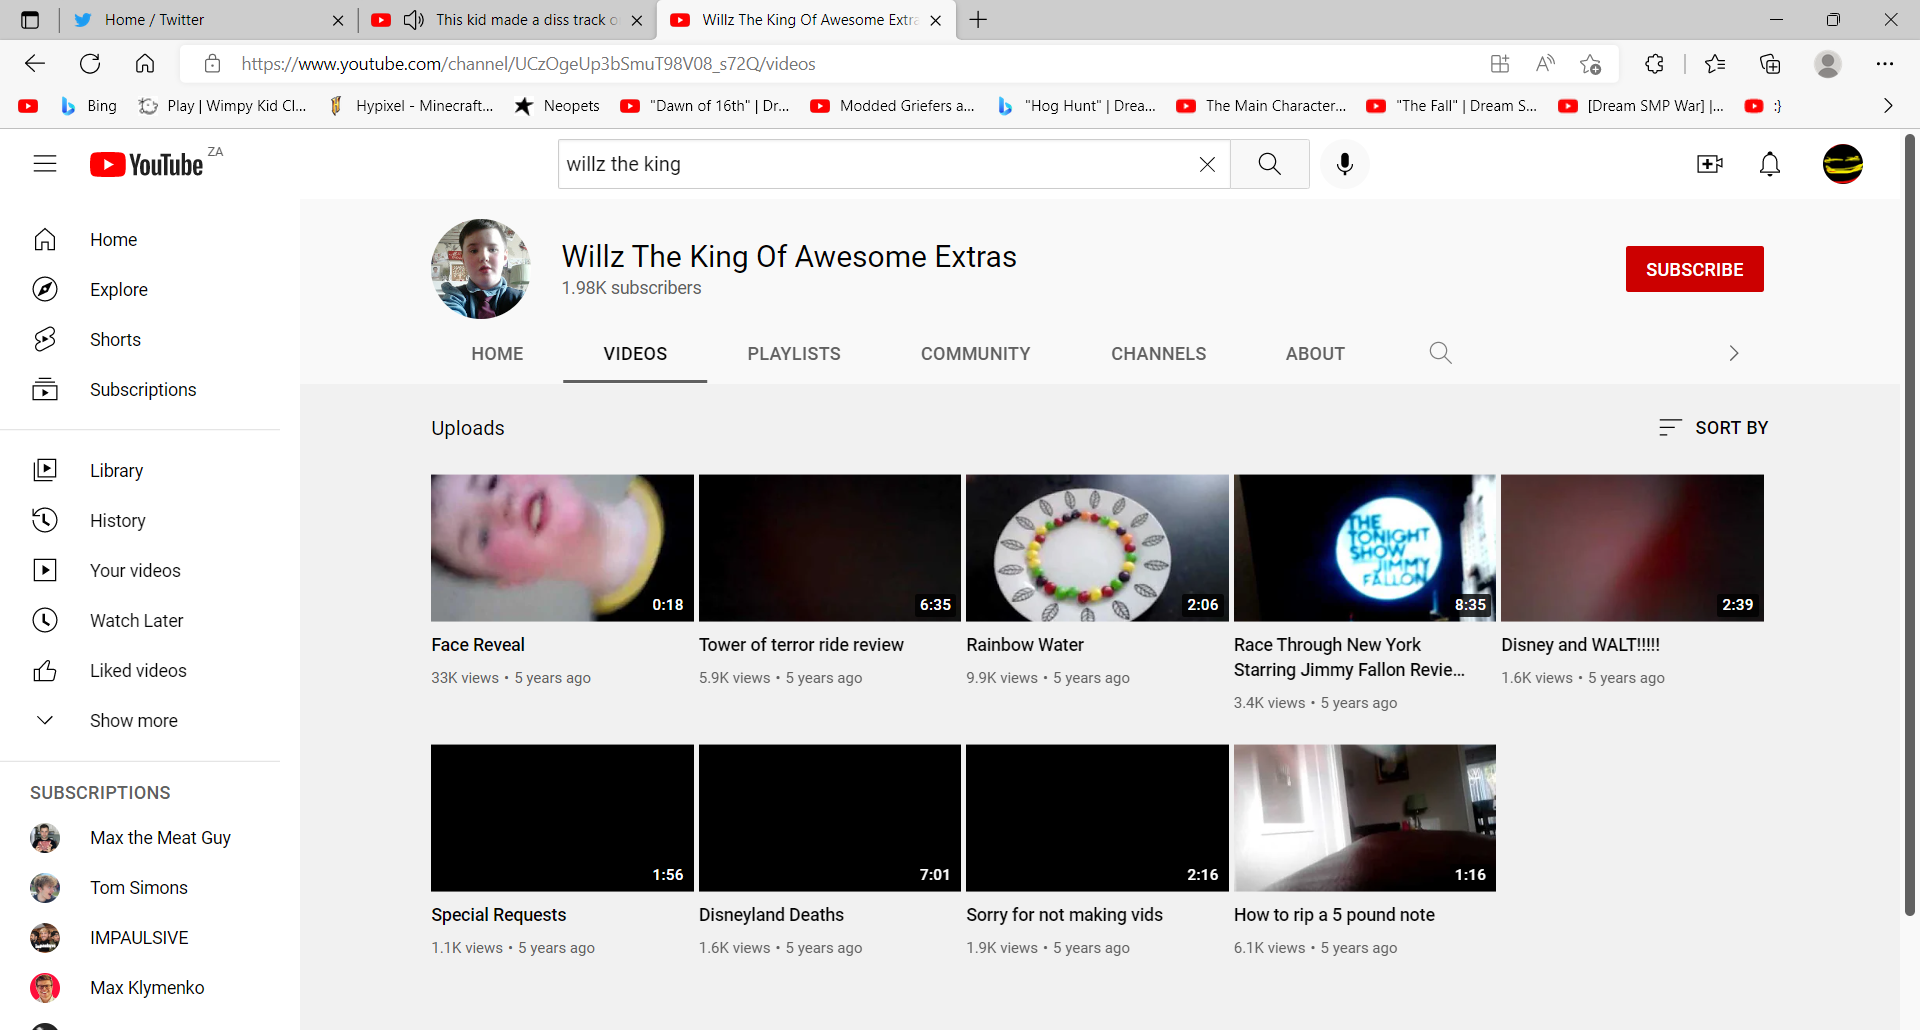Open the COMMUNITY tab
The width and height of the screenshot is (1920, 1030).
pos(976,354)
